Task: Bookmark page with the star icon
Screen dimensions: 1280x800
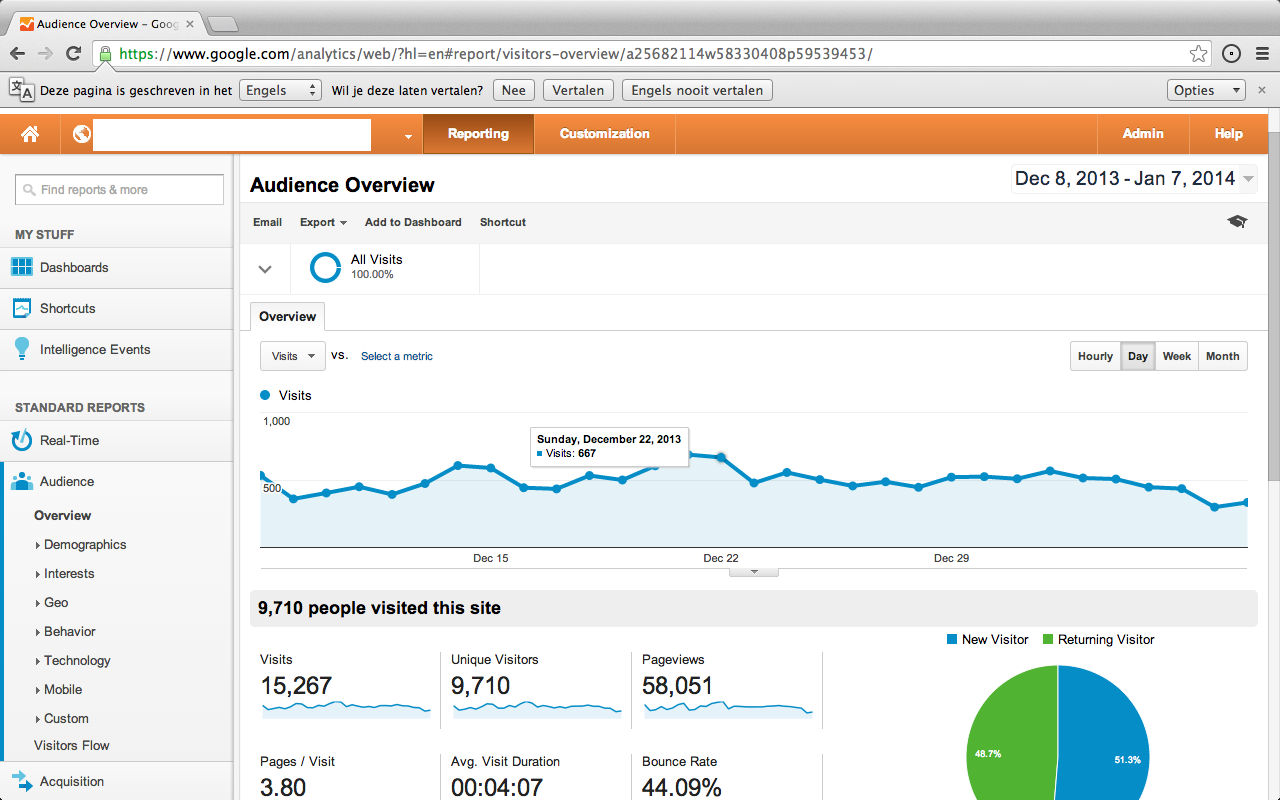Action: 1198,54
